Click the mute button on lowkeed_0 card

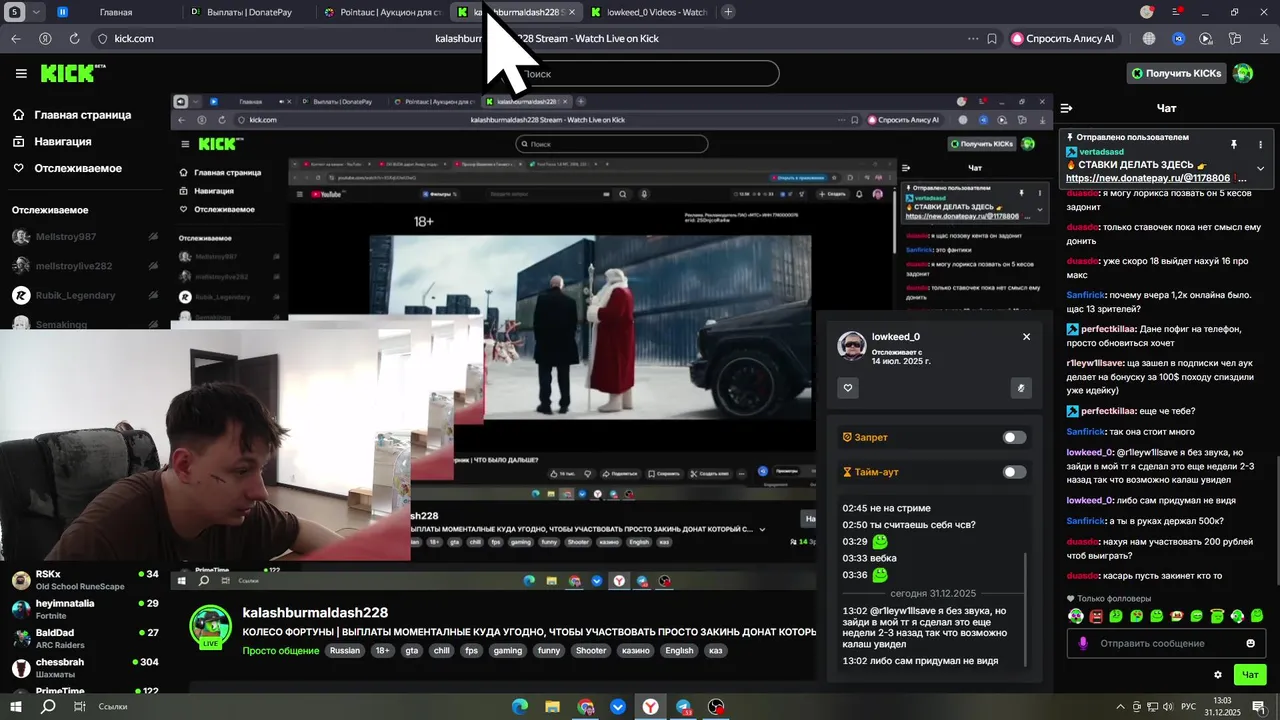tap(1021, 388)
